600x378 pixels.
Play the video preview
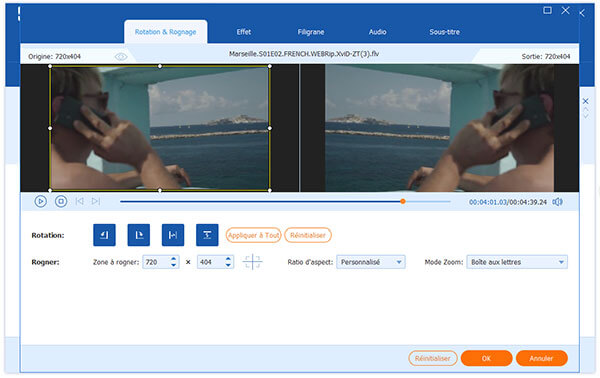pyautogui.click(x=41, y=201)
